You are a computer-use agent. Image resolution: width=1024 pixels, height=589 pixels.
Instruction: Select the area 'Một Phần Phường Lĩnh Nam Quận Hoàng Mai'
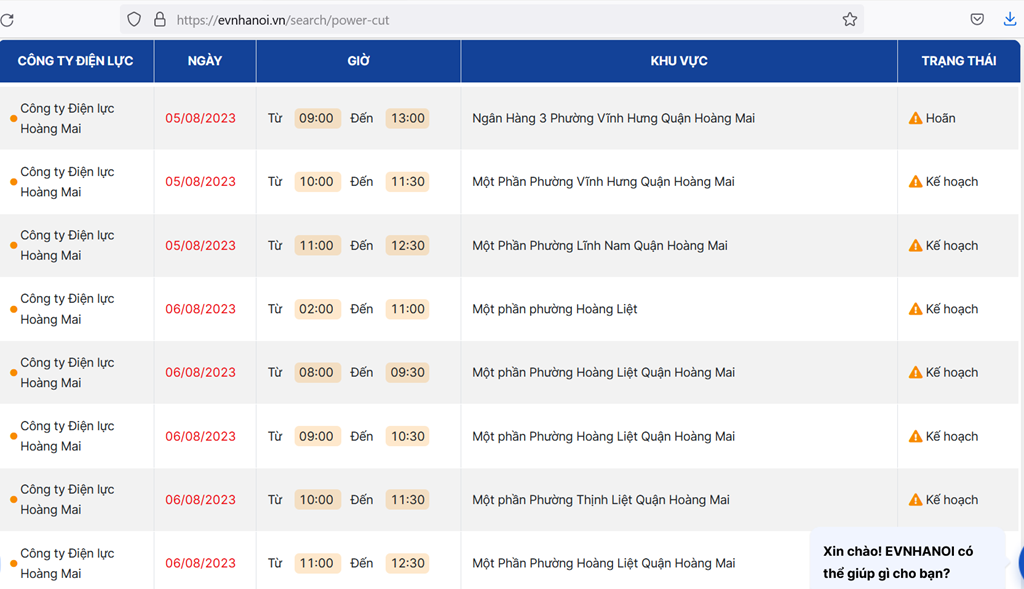(x=600, y=246)
